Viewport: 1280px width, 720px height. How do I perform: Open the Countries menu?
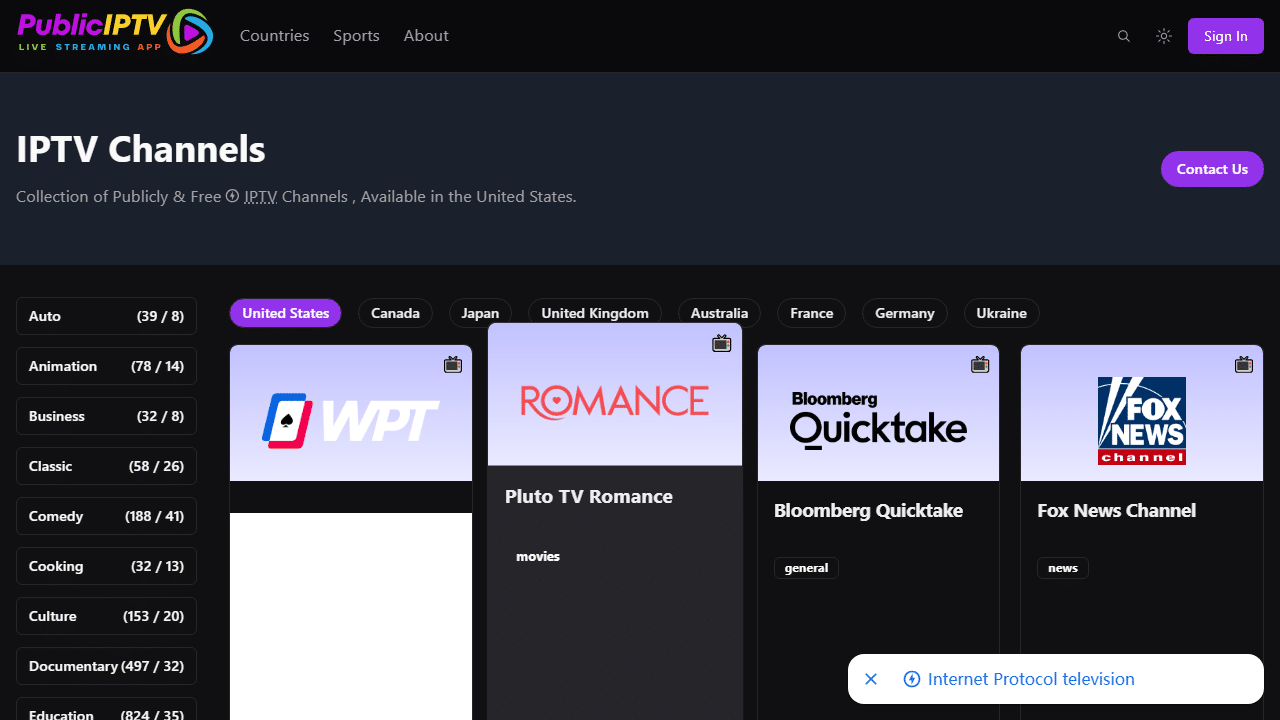pos(275,36)
